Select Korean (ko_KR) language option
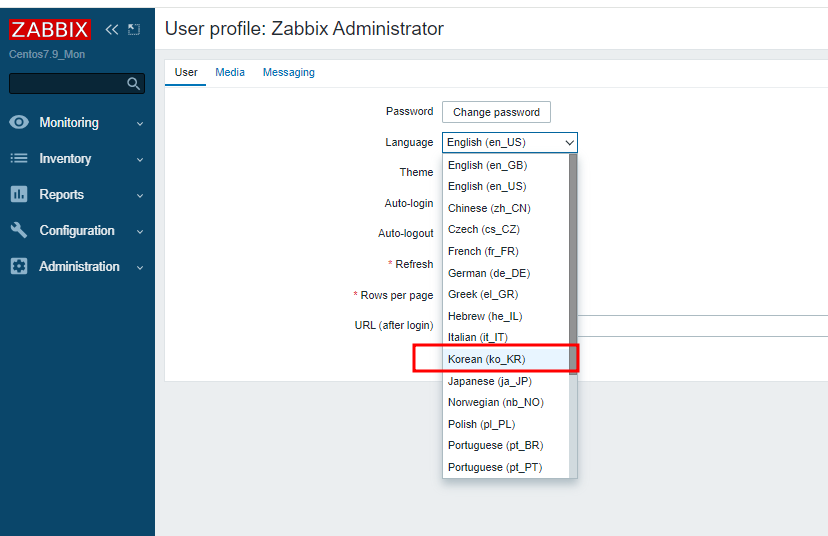 tap(506, 359)
